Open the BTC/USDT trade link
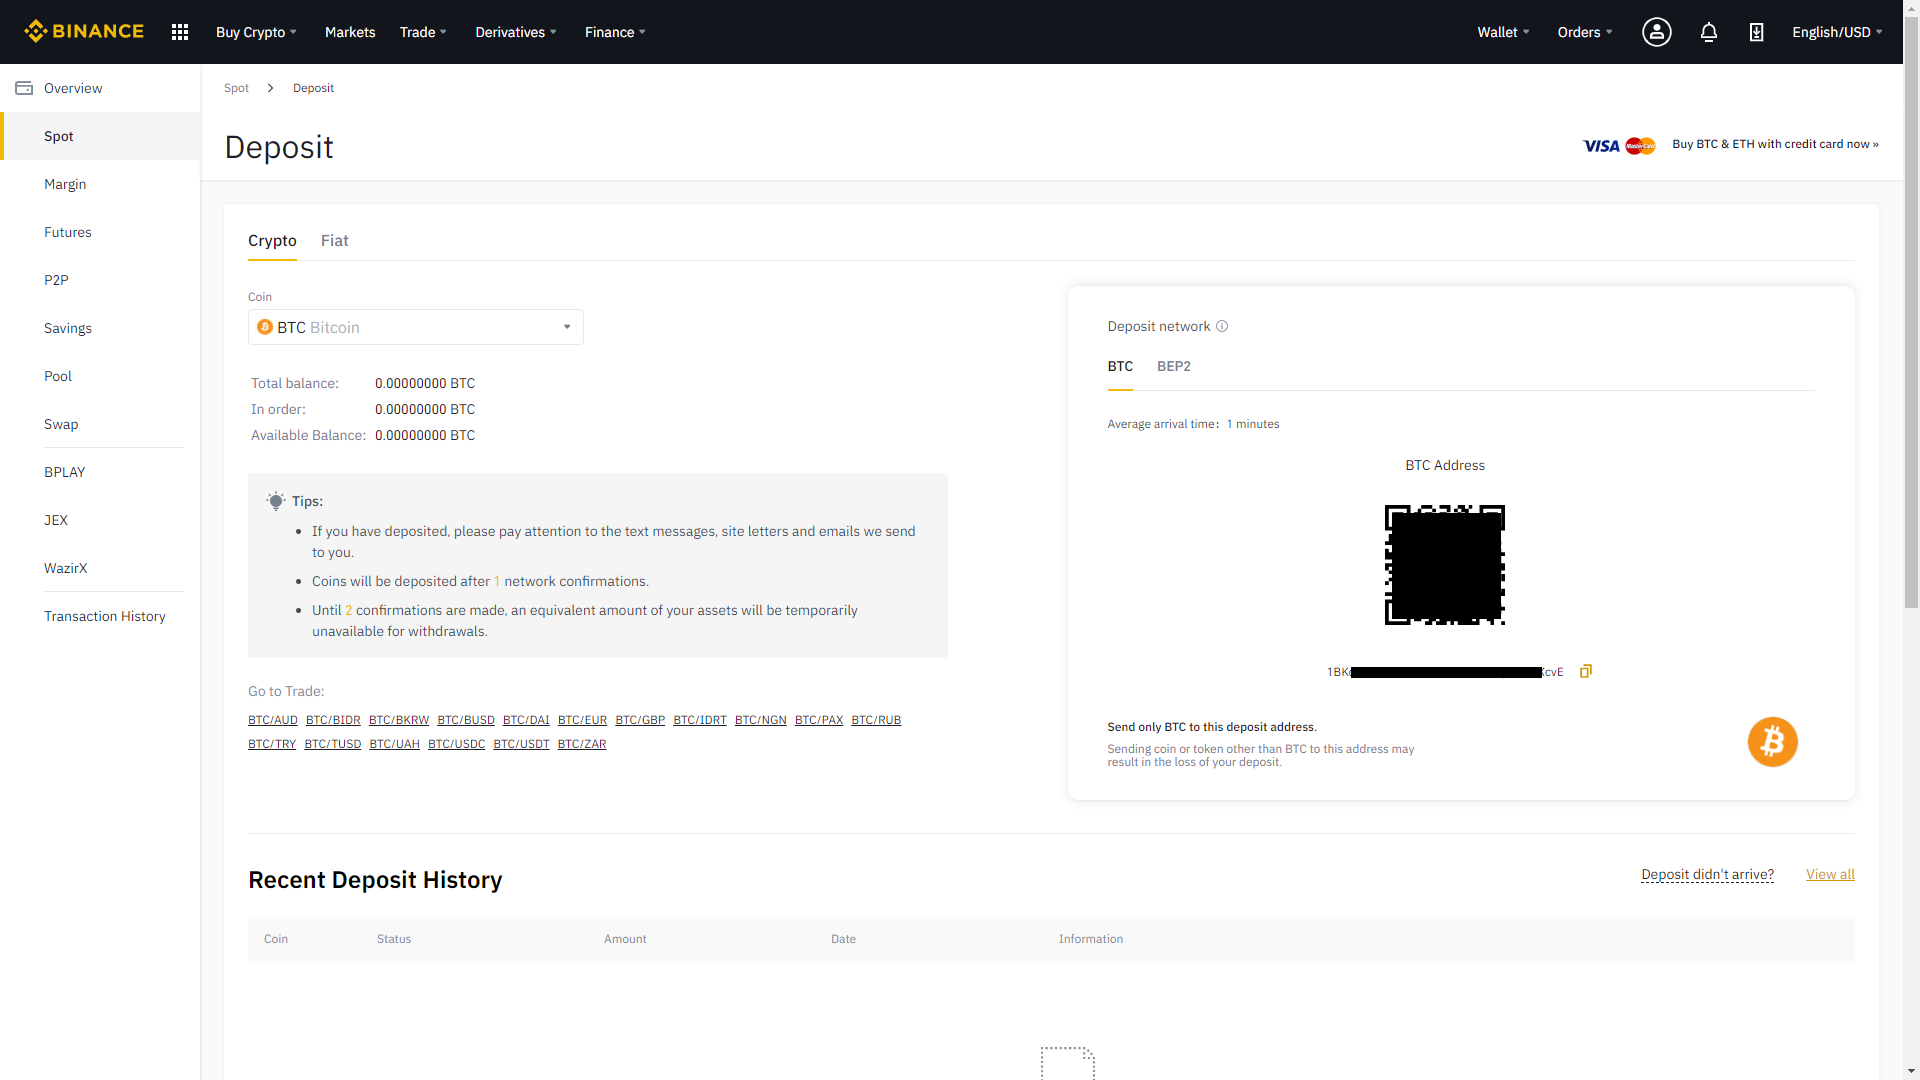This screenshot has height=1080, width=1920. click(x=521, y=744)
